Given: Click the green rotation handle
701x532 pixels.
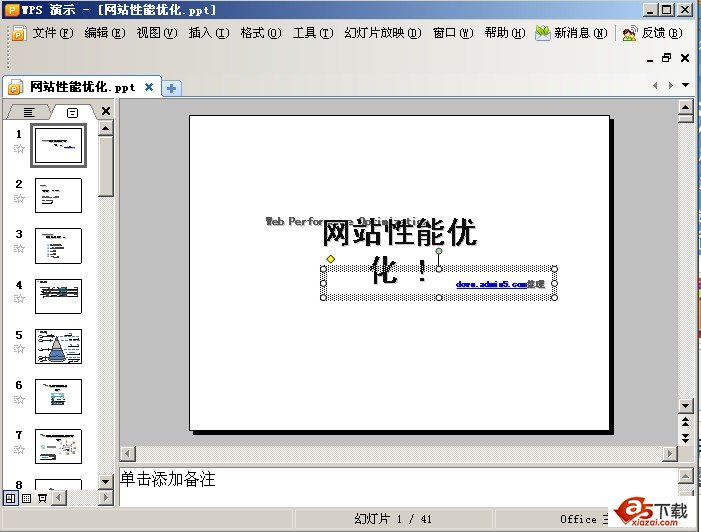Looking at the screenshot, I should pyautogui.click(x=439, y=251).
